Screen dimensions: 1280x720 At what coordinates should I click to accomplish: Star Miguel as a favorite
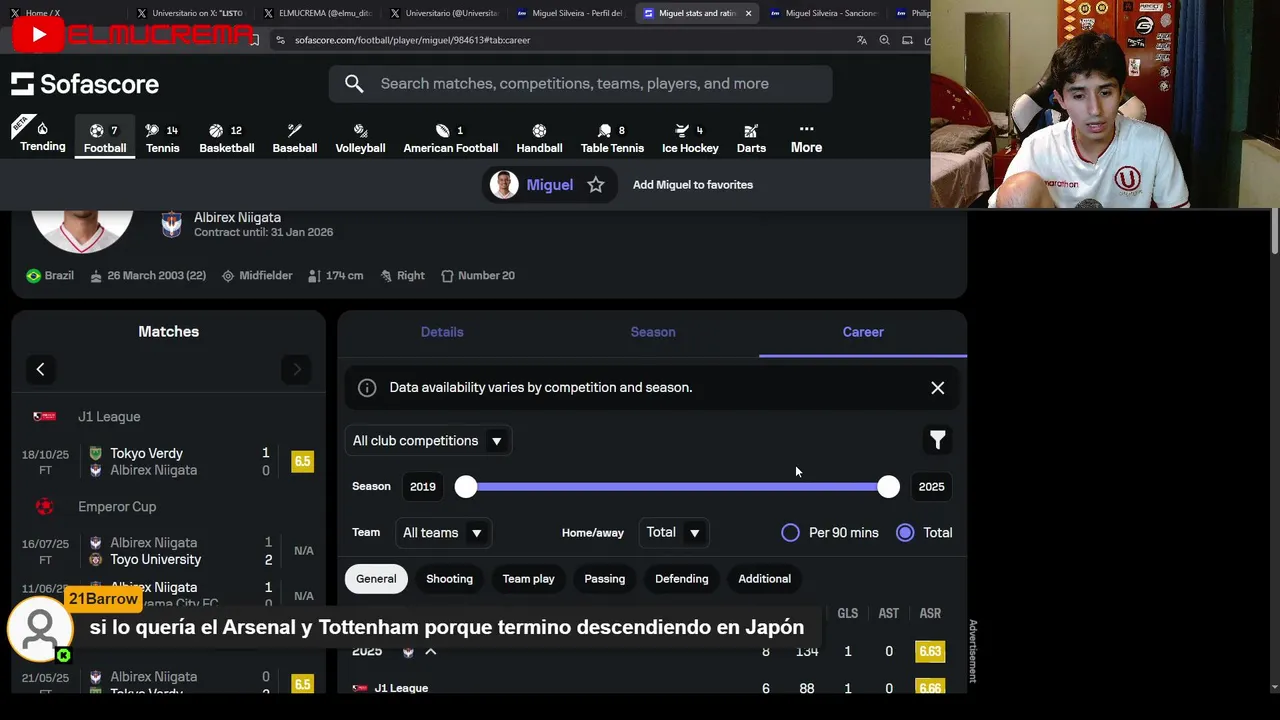tap(596, 185)
